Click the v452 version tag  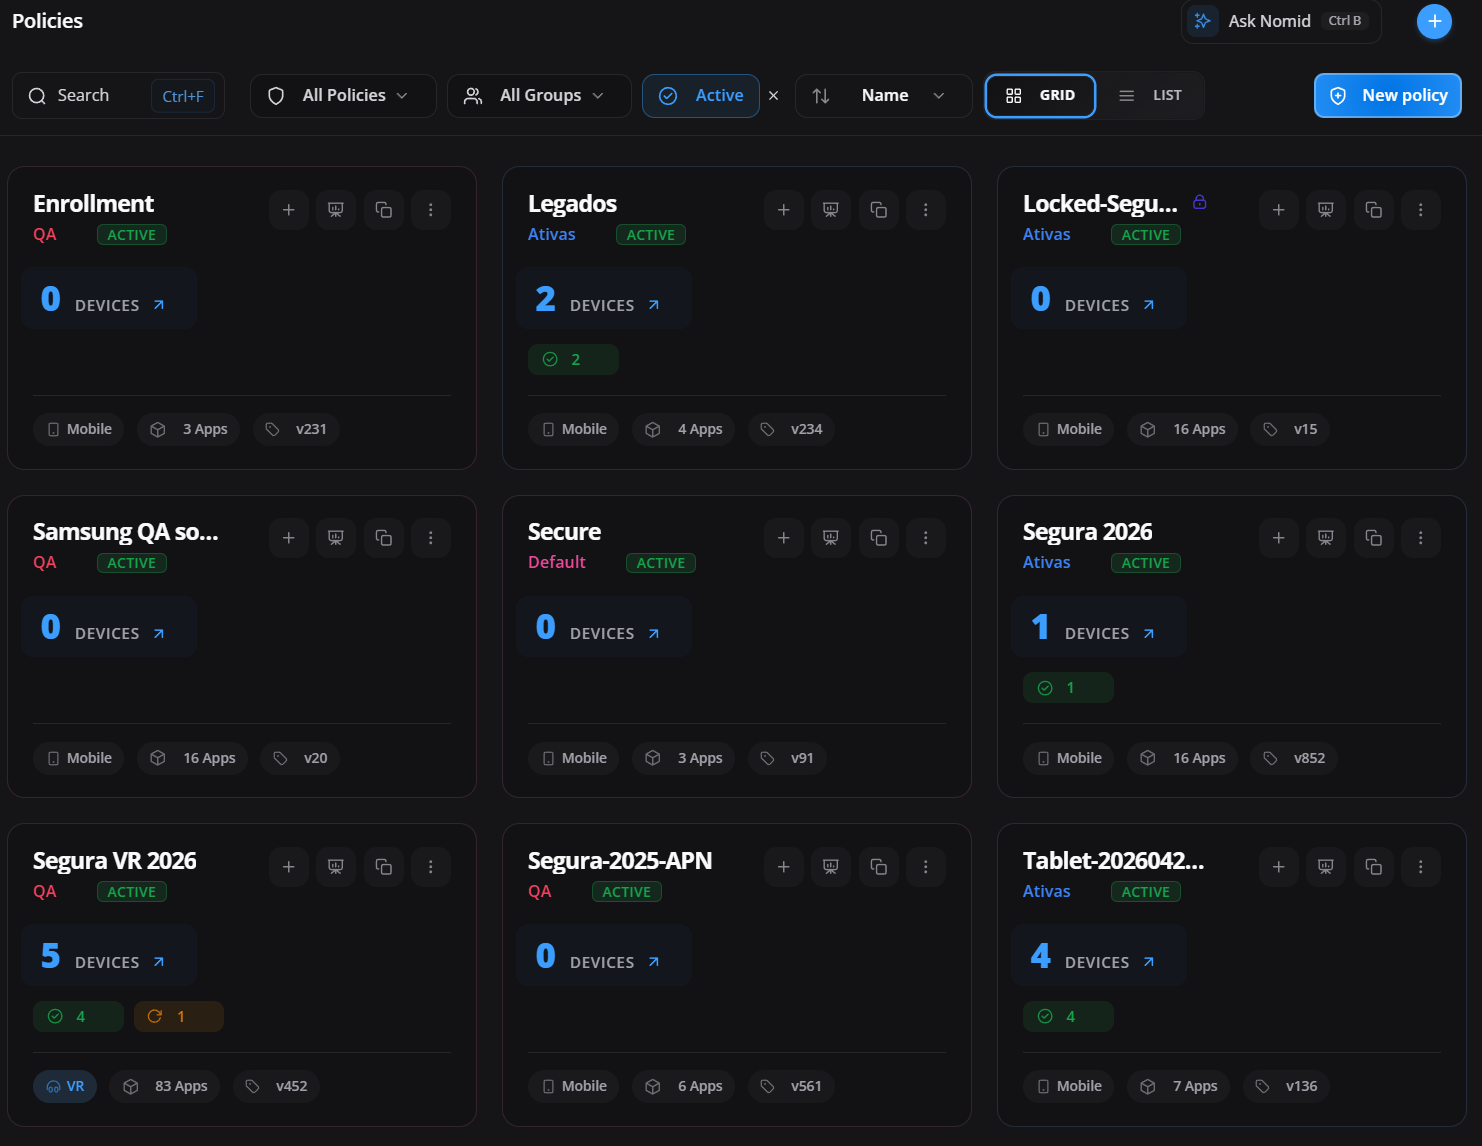[x=277, y=1087]
